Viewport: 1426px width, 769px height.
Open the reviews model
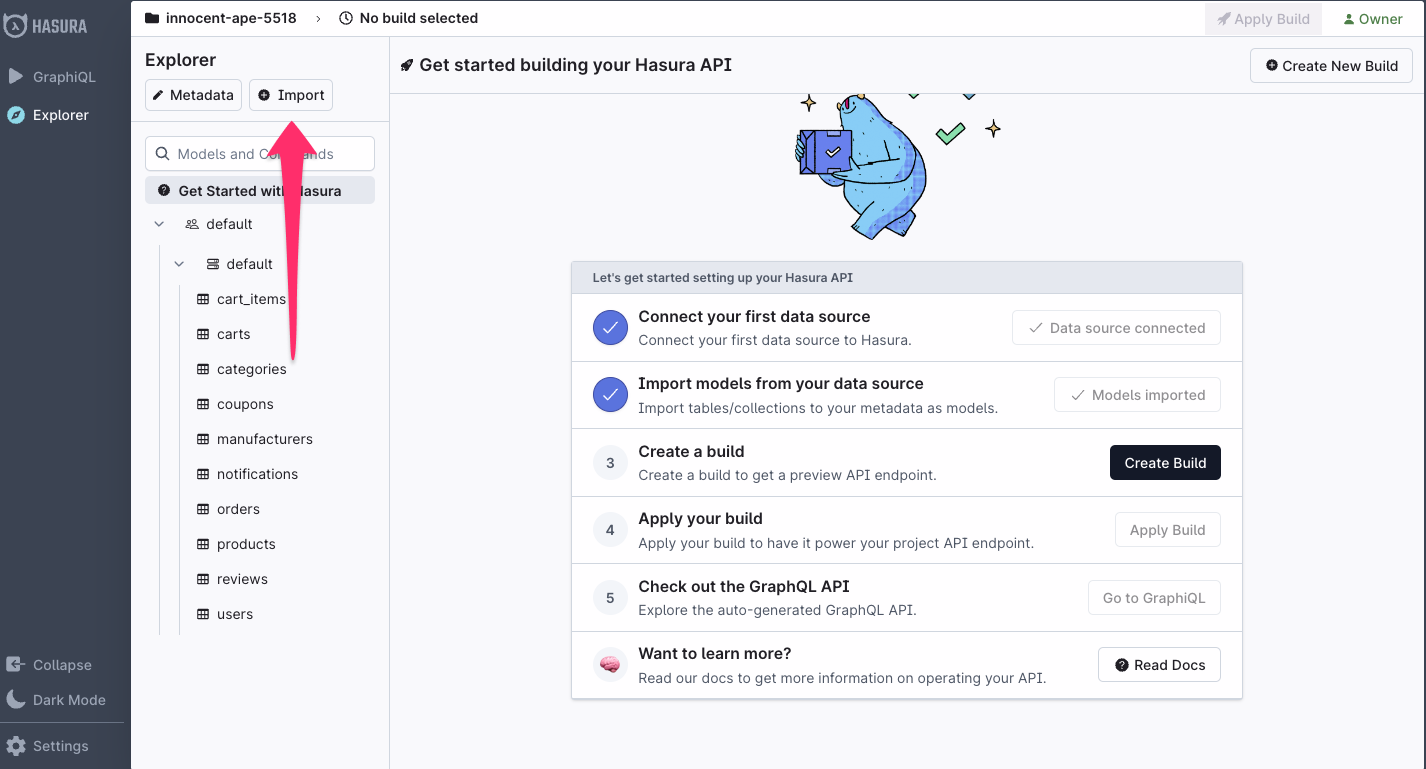point(242,579)
